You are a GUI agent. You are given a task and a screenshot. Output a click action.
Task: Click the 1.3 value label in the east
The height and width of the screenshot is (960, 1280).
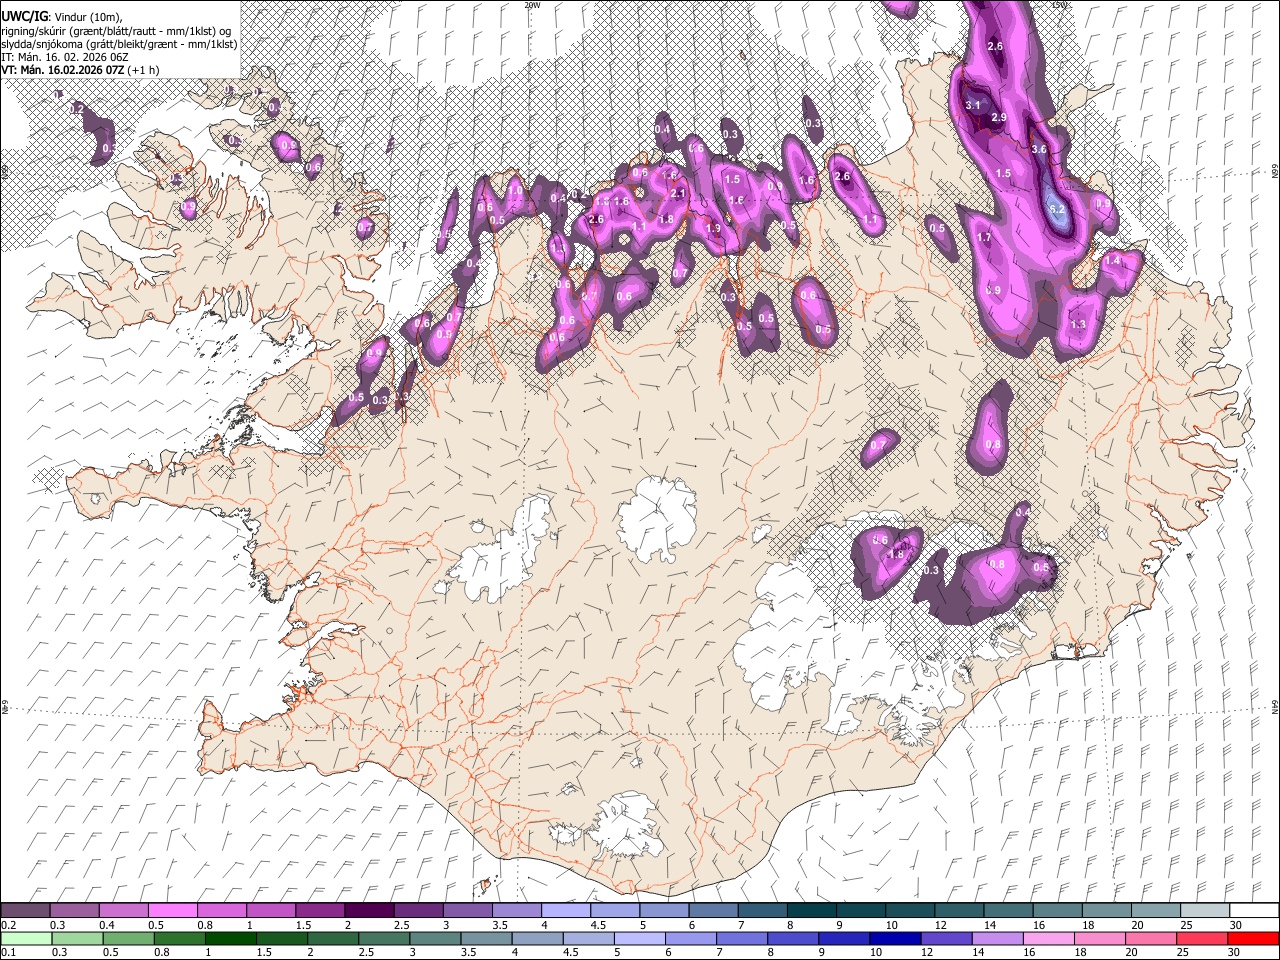pyautogui.click(x=1078, y=325)
